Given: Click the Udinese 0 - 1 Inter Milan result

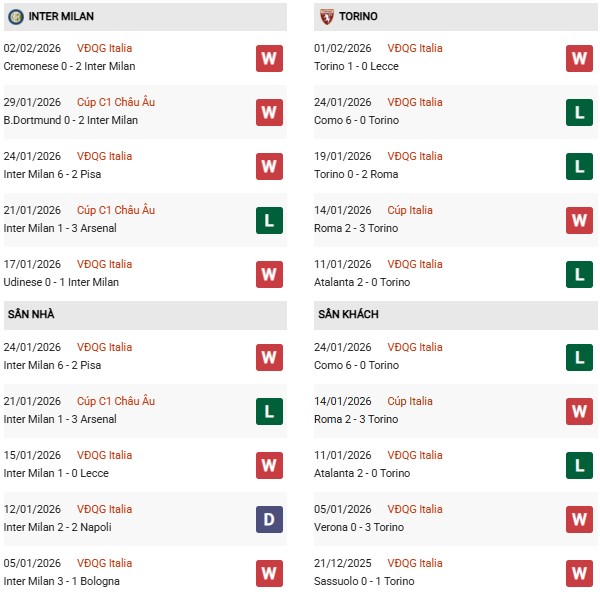Looking at the screenshot, I should pyautogui.click(x=61, y=282).
